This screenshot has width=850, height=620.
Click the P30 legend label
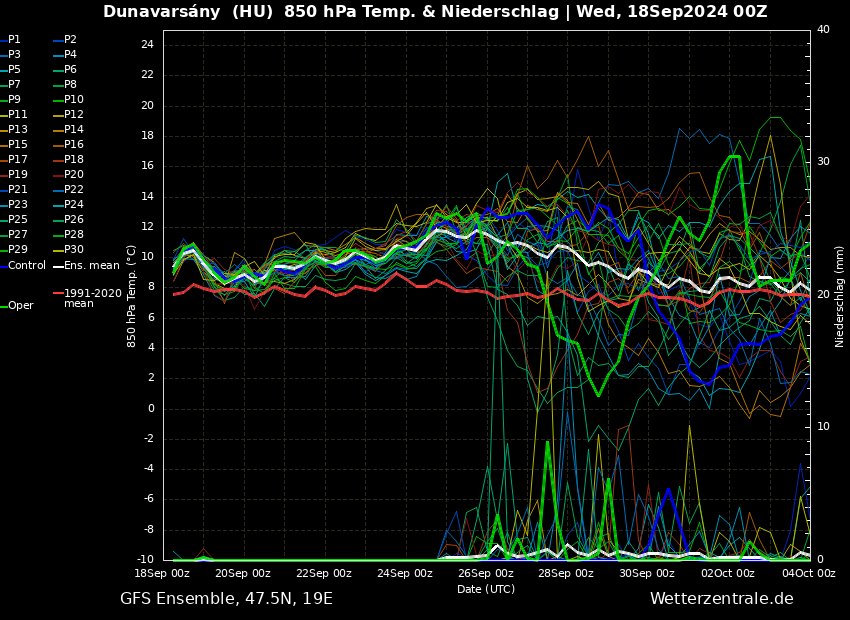pos(74,250)
